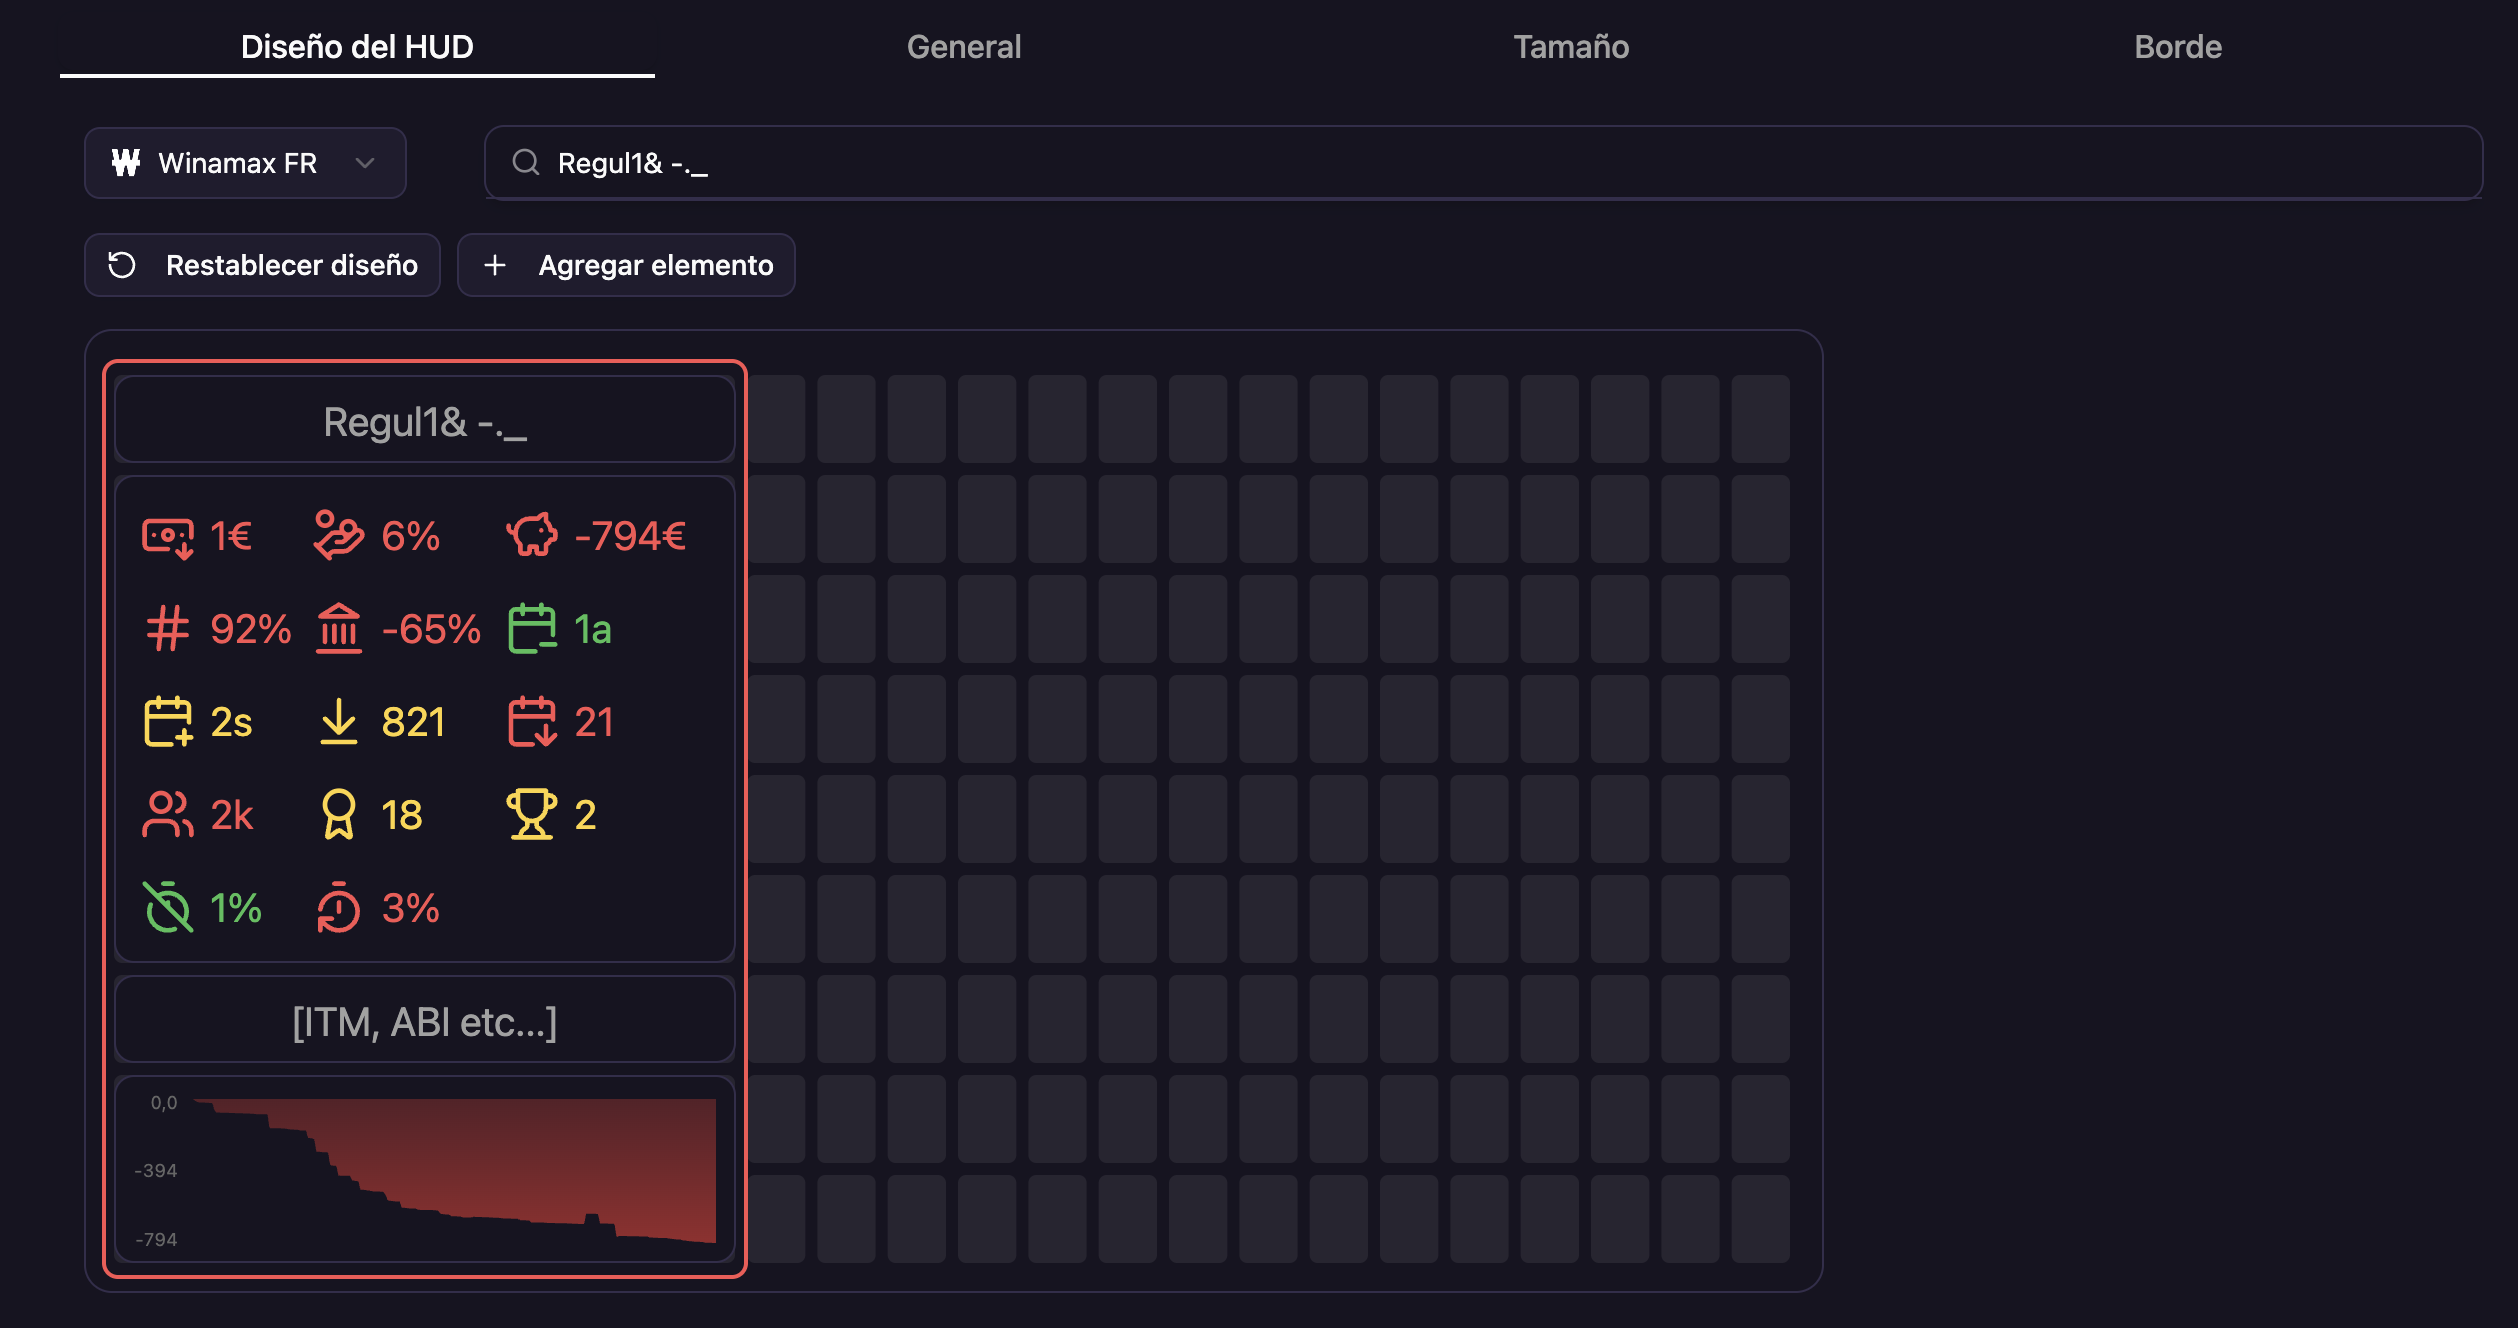Click the Winamax W logo icon
This screenshot has width=2518, height=1328.
click(x=126, y=162)
